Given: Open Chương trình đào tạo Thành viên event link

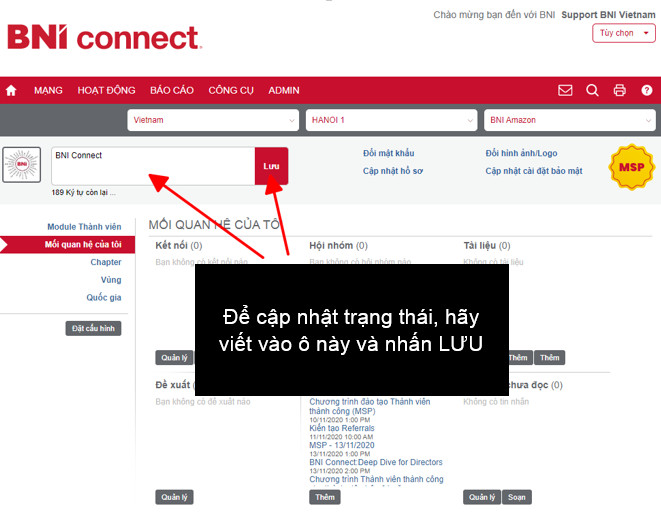Looking at the screenshot, I should click(x=370, y=406).
